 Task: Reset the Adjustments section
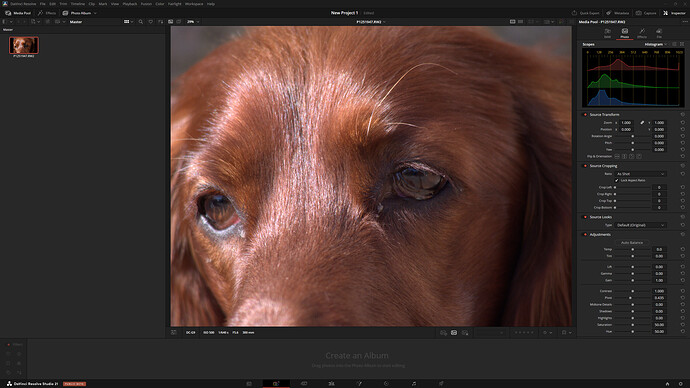click(683, 235)
